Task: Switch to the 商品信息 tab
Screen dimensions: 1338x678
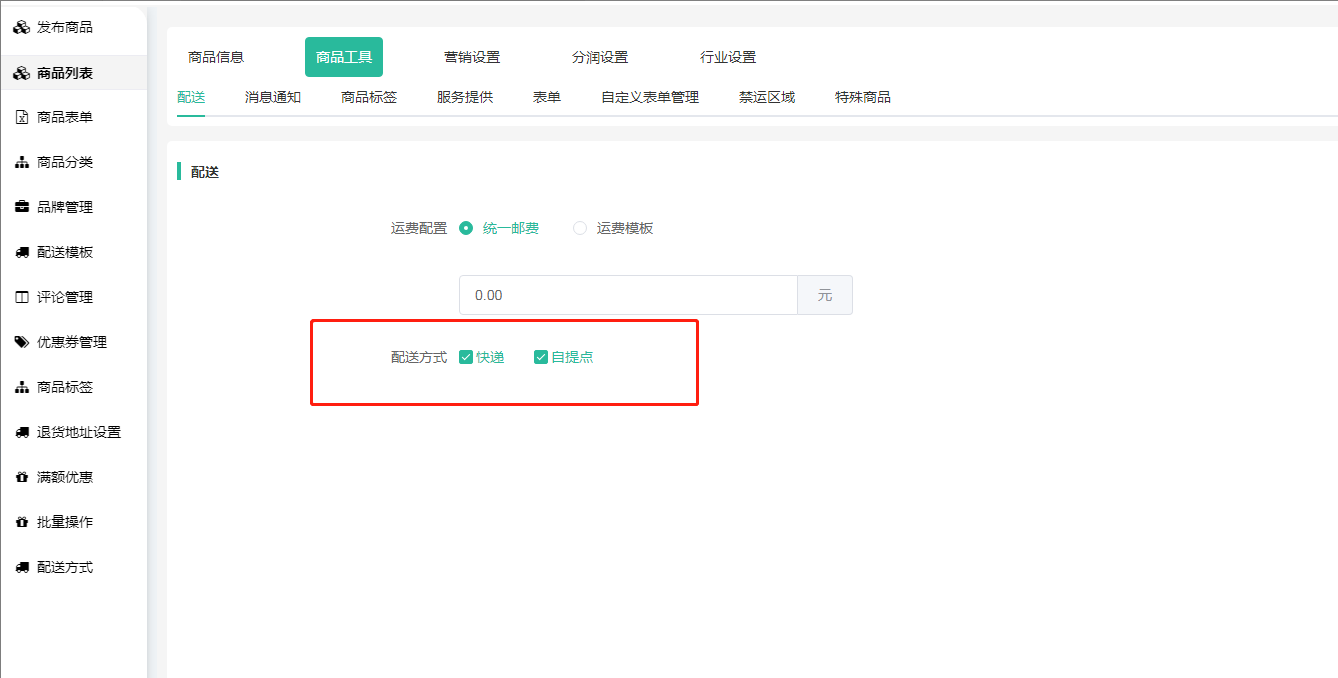Action: point(216,57)
